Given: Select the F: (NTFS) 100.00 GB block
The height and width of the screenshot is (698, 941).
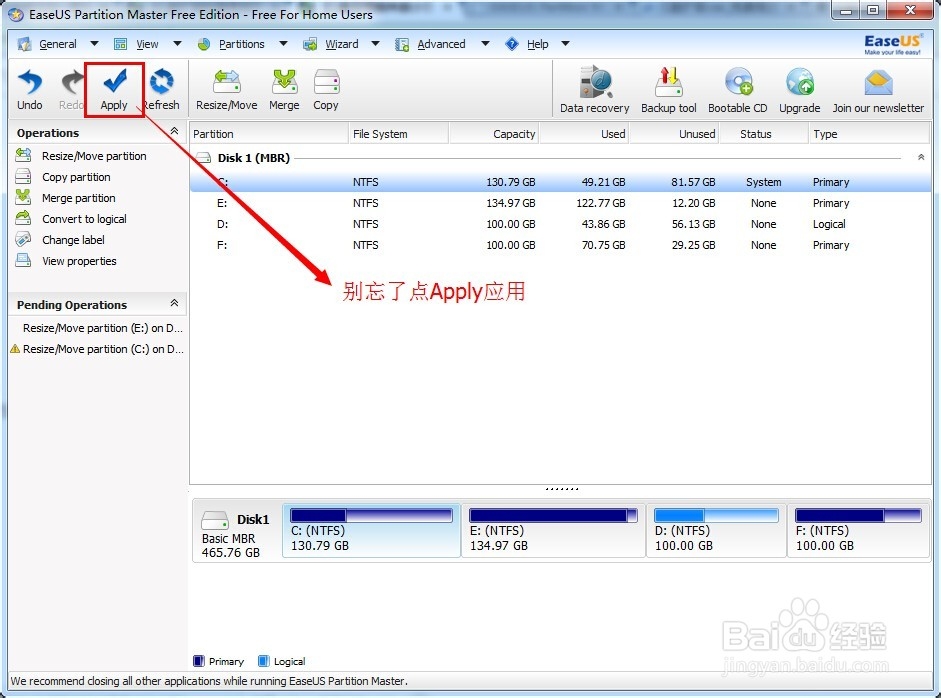Looking at the screenshot, I should point(858,531).
